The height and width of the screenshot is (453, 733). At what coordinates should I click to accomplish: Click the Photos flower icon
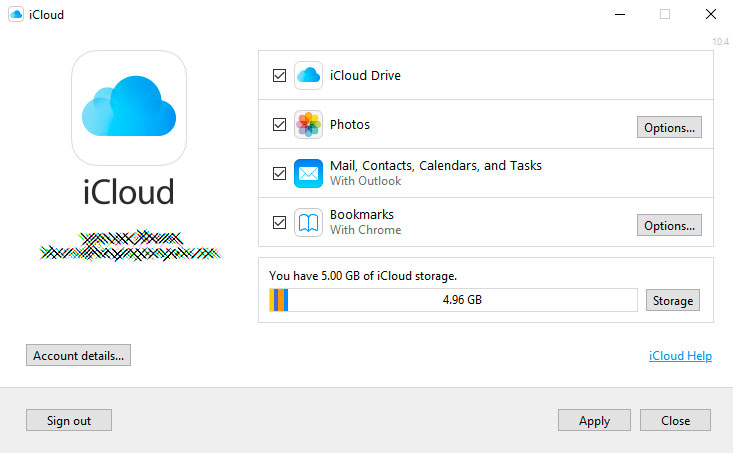point(308,124)
